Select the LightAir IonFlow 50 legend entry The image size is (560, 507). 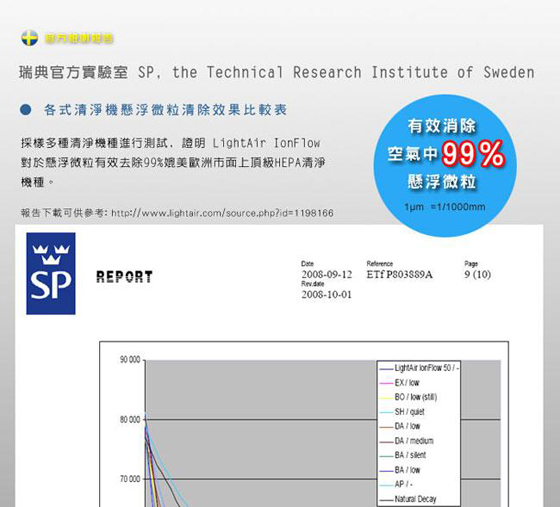point(419,368)
